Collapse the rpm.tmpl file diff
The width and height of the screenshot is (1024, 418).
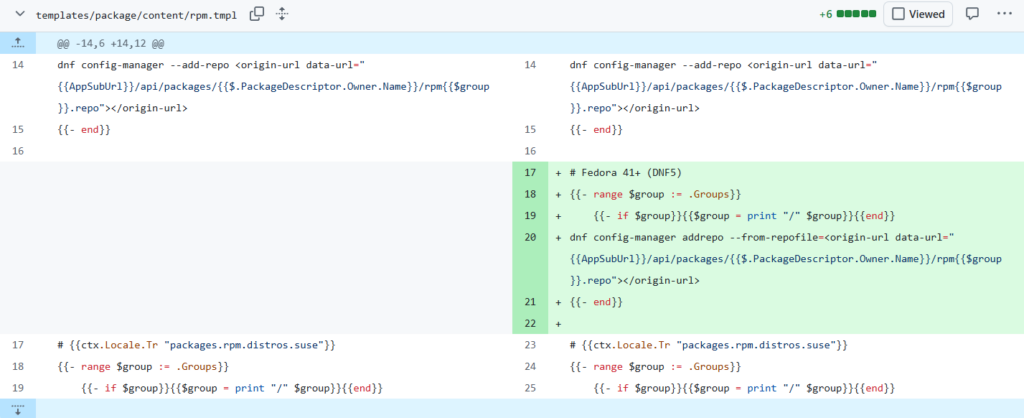pos(18,15)
